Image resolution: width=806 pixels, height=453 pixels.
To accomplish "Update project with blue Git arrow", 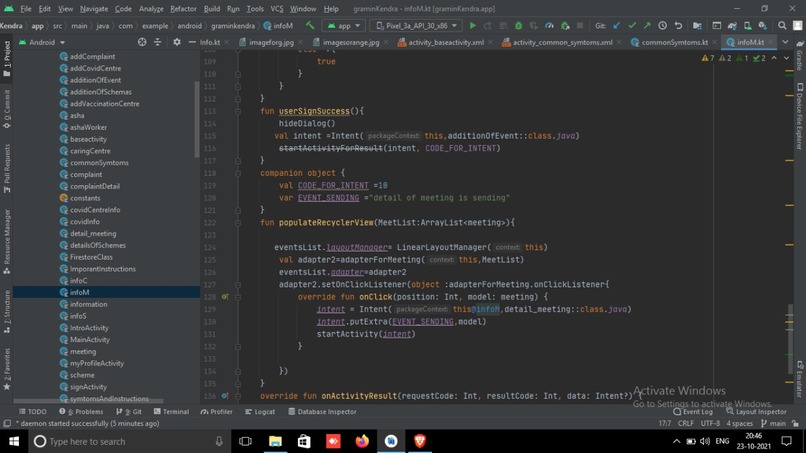I will 616,25.
